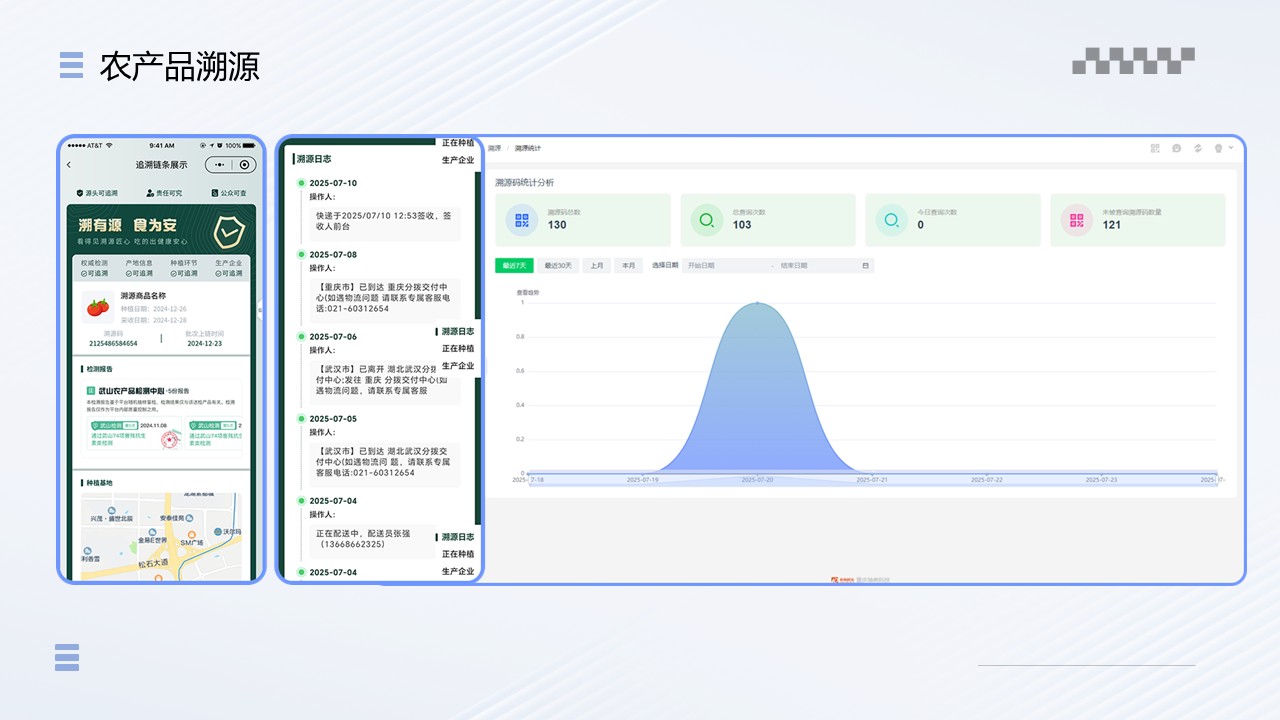The image size is (1280, 720).
Task: Select the 最近7天 filter button
Action: (x=515, y=265)
